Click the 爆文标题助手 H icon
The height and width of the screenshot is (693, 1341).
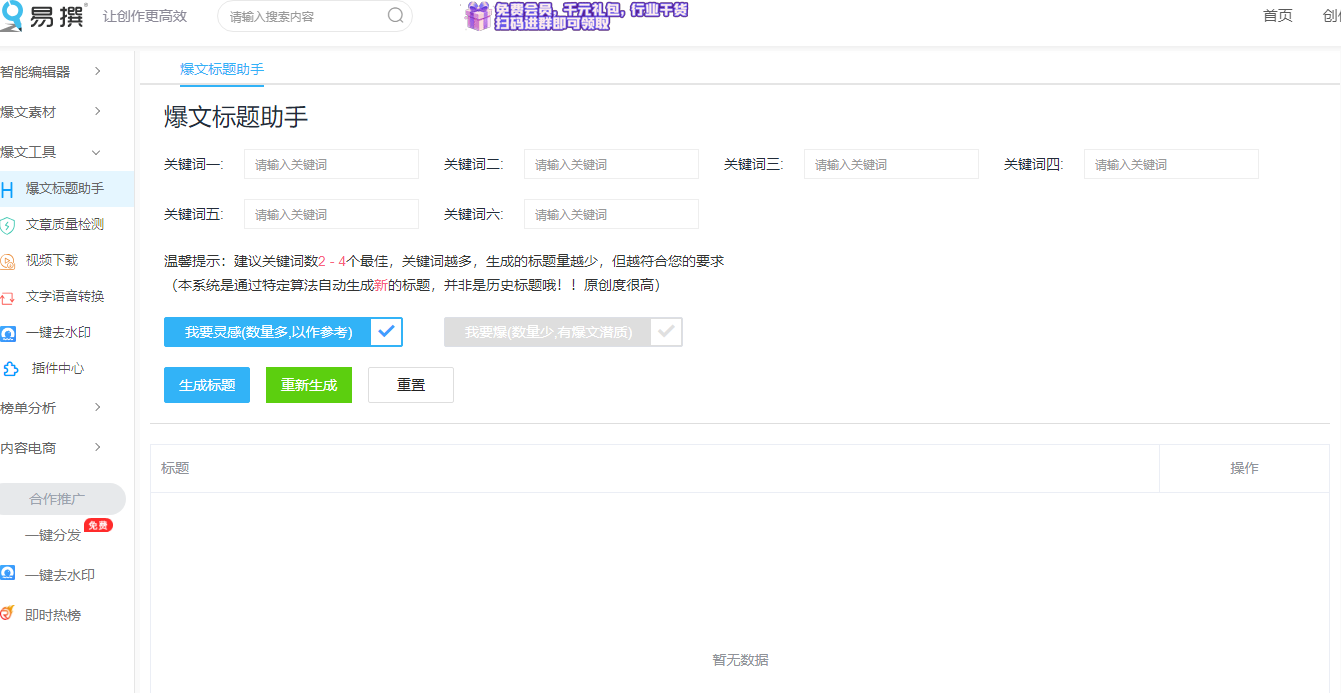click(10, 187)
